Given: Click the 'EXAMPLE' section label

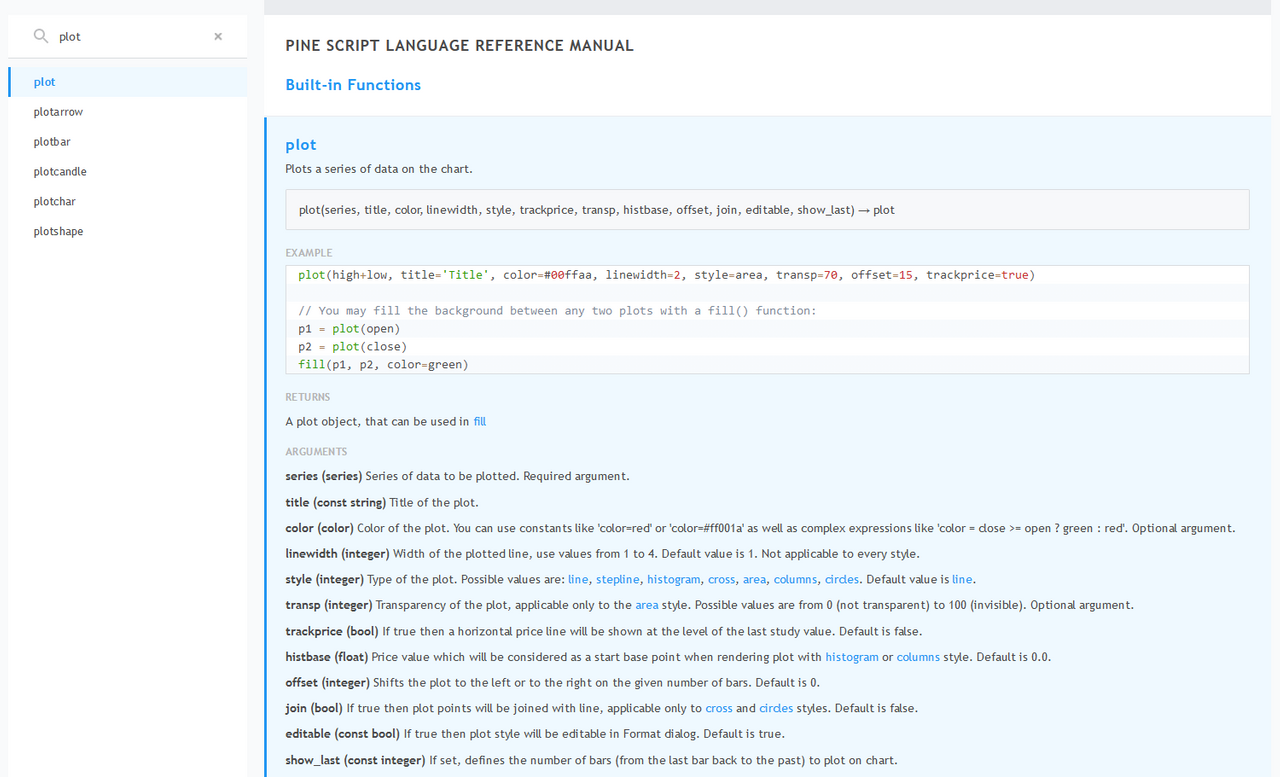Looking at the screenshot, I should point(309,253).
